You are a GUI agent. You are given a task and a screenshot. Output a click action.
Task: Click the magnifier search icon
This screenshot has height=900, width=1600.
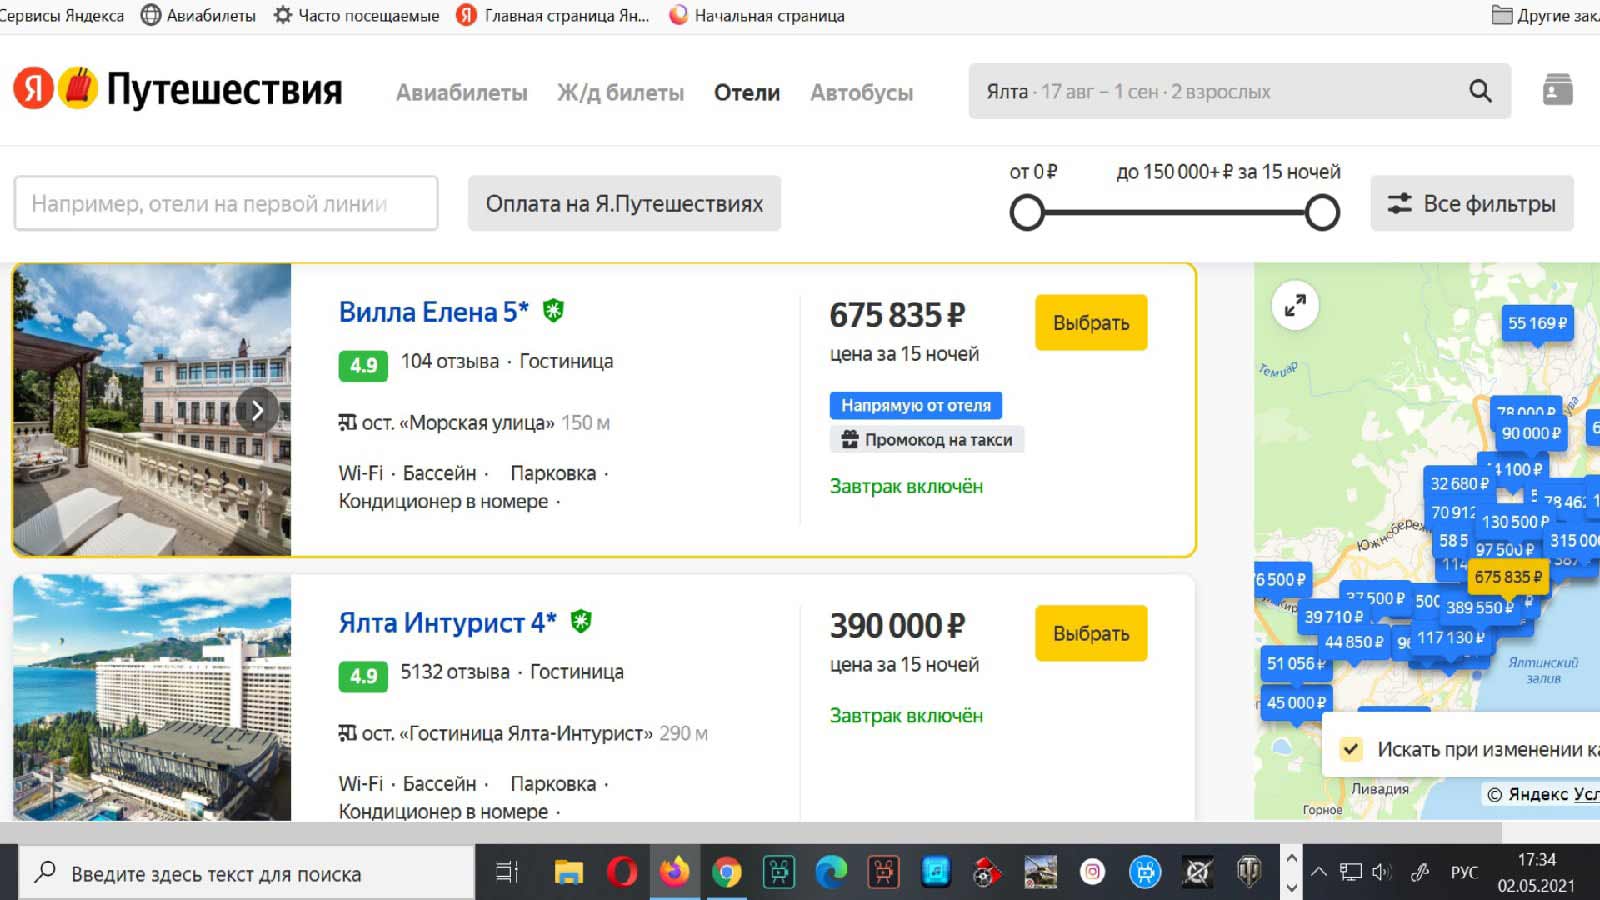pos(1480,92)
